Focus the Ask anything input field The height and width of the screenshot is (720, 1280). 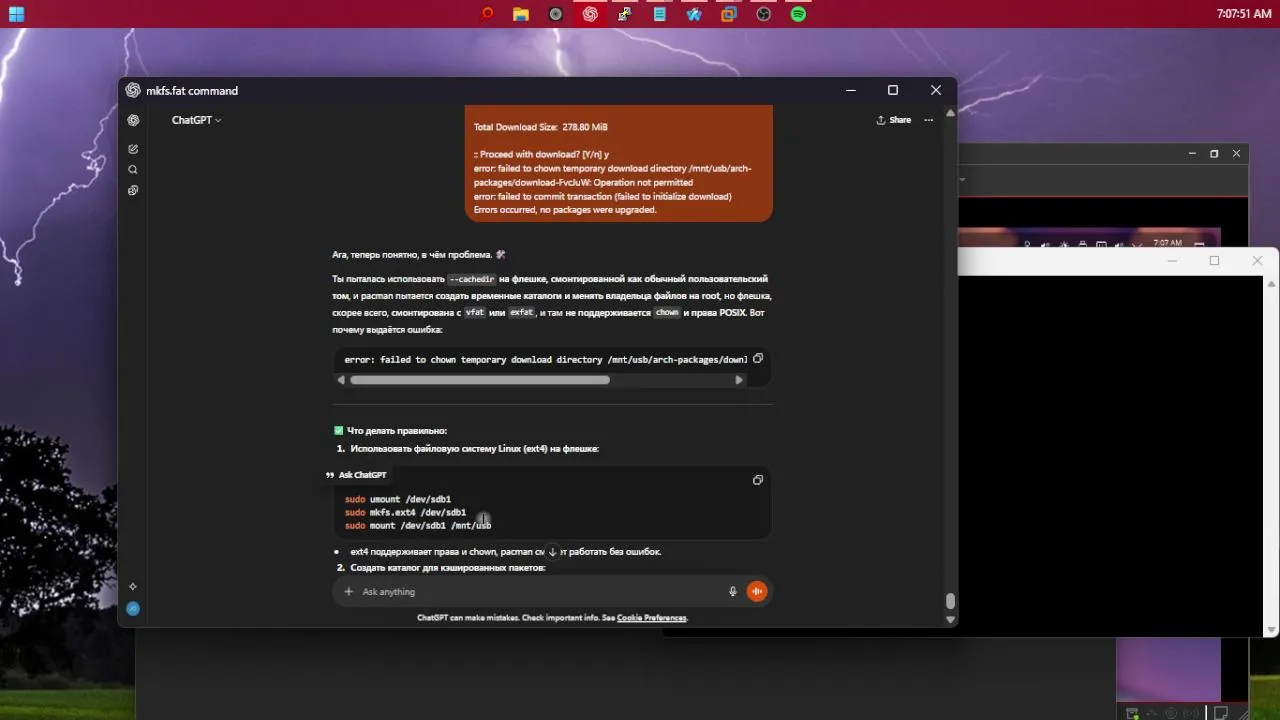540,592
